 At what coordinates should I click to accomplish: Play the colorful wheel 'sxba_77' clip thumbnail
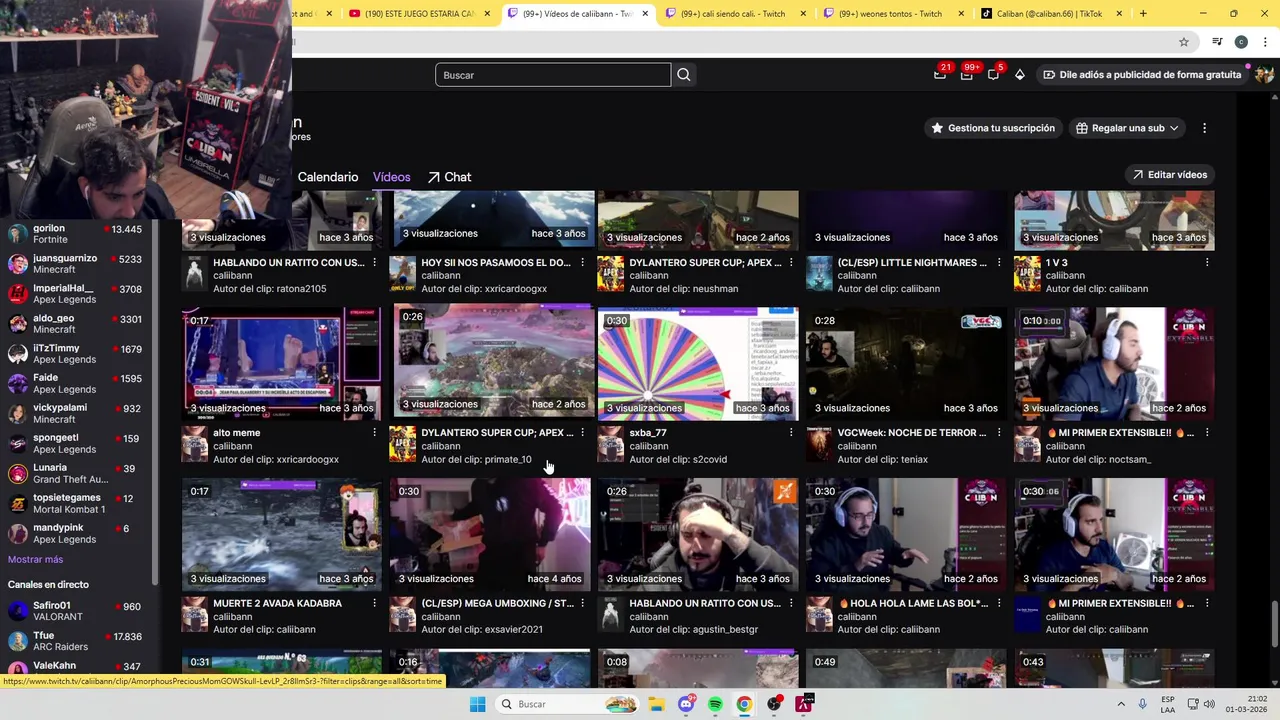pos(698,363)
